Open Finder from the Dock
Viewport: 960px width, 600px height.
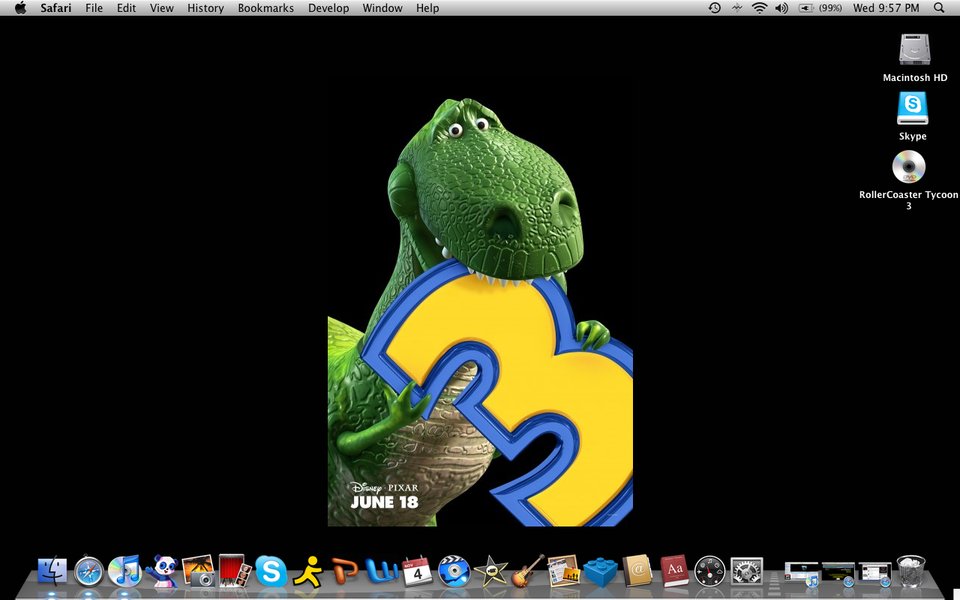(52, 571)
